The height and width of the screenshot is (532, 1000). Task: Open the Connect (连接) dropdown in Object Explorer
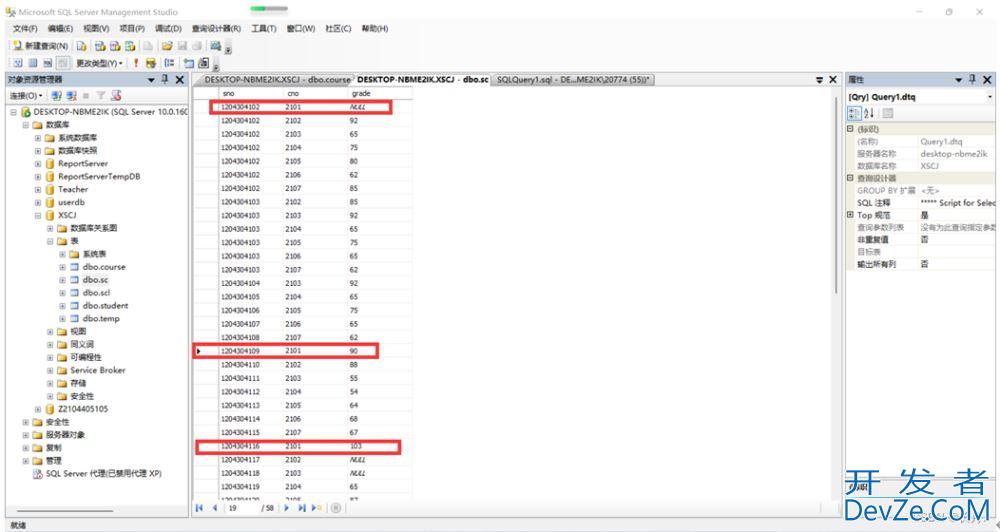(26, 96)
